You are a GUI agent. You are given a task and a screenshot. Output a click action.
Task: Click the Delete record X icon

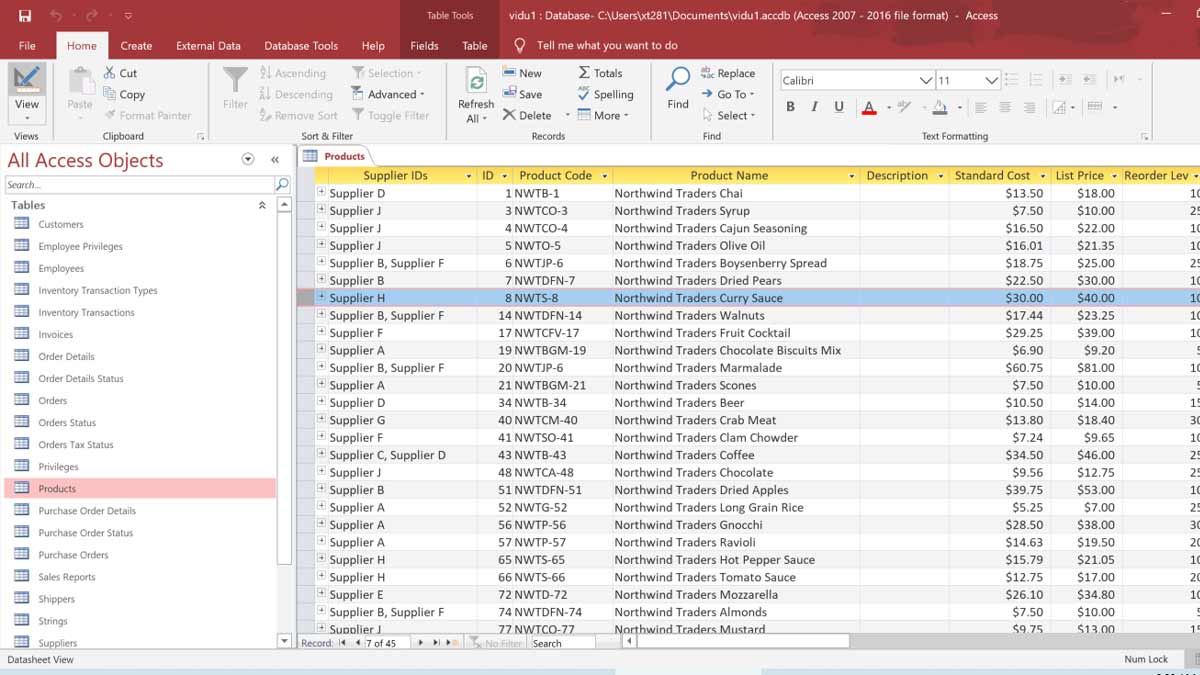(x=509, y=115)
